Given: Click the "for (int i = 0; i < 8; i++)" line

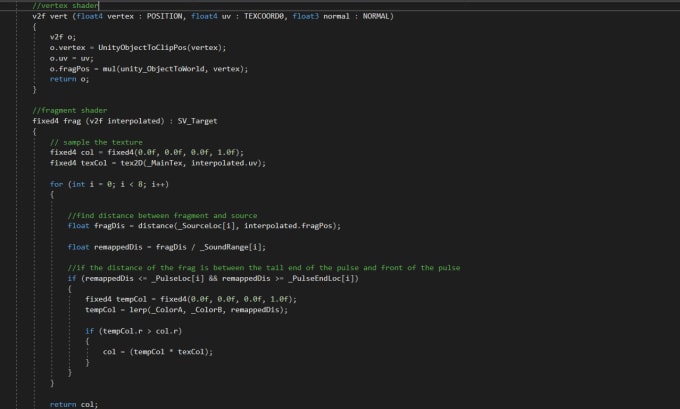Looking at the screenshot, I should pyautogui.click(x=109, y=184).
